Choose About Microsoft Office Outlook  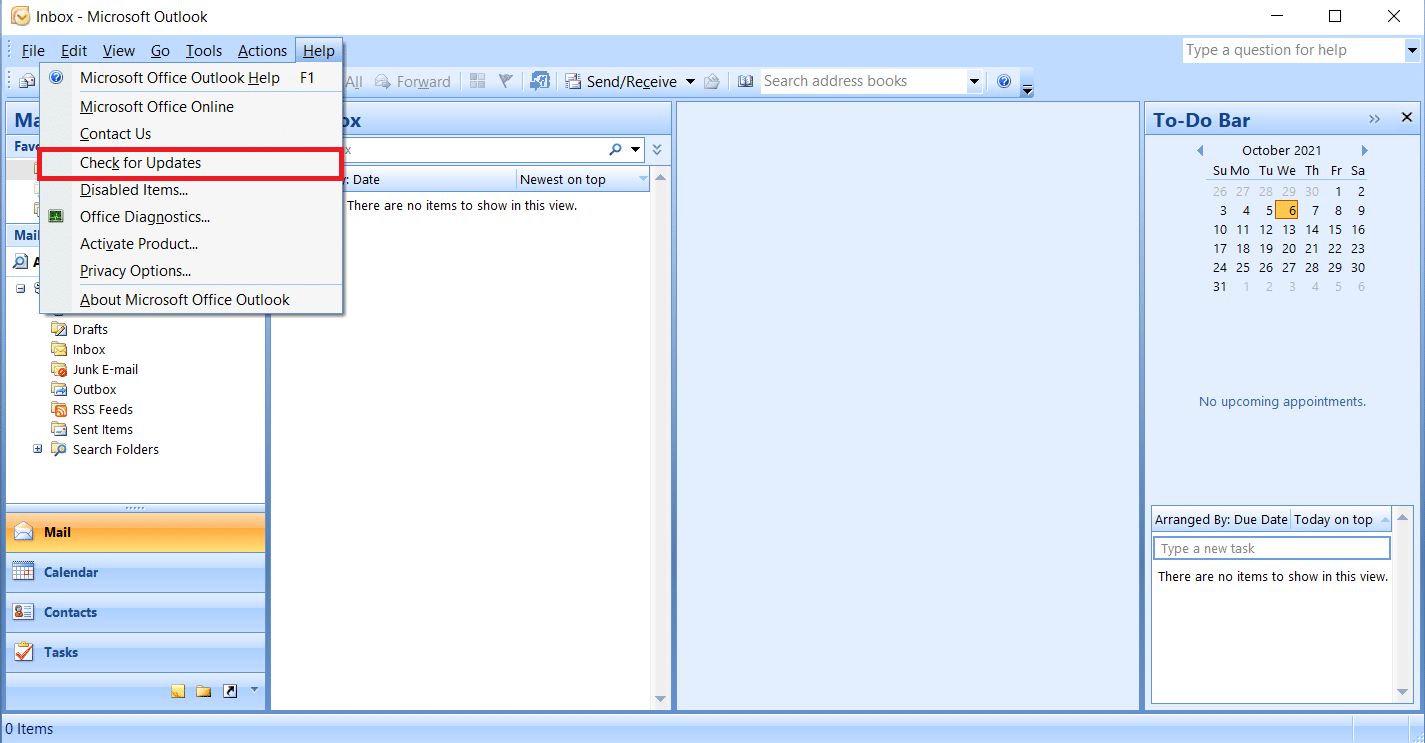(184, 299)
